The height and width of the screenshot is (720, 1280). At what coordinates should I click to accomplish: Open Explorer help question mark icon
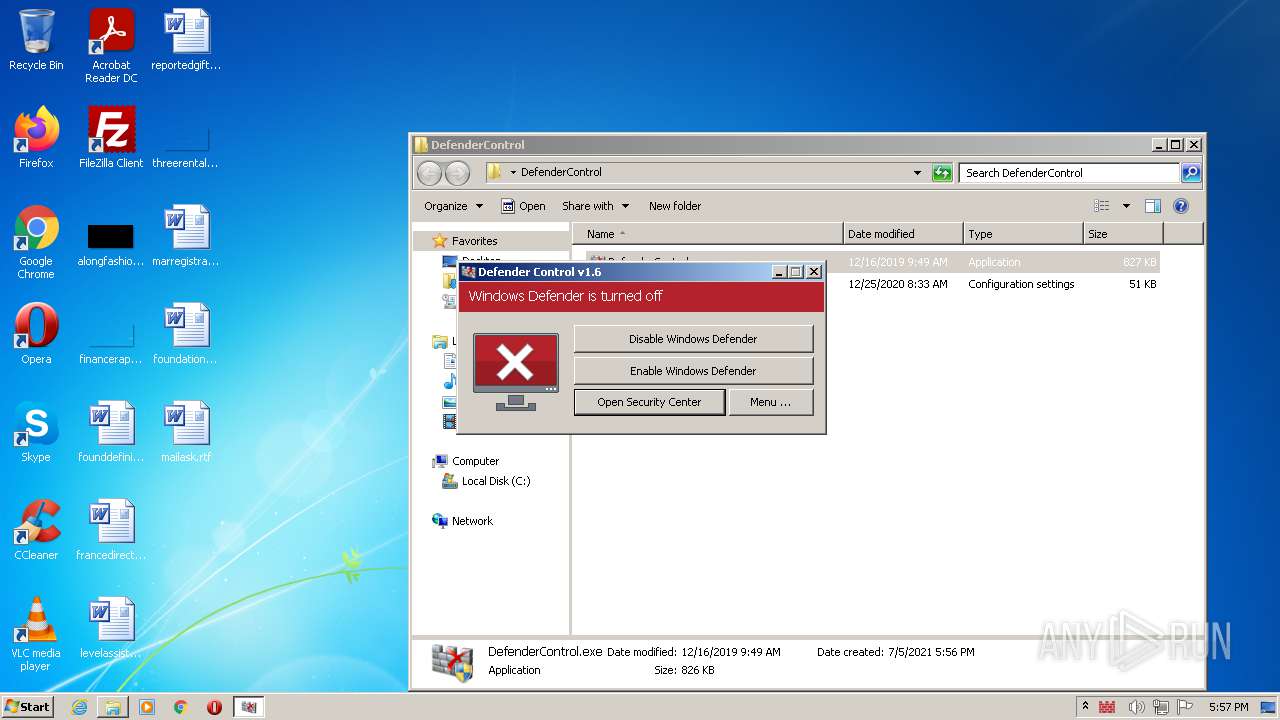click(x=1180, y=206)
